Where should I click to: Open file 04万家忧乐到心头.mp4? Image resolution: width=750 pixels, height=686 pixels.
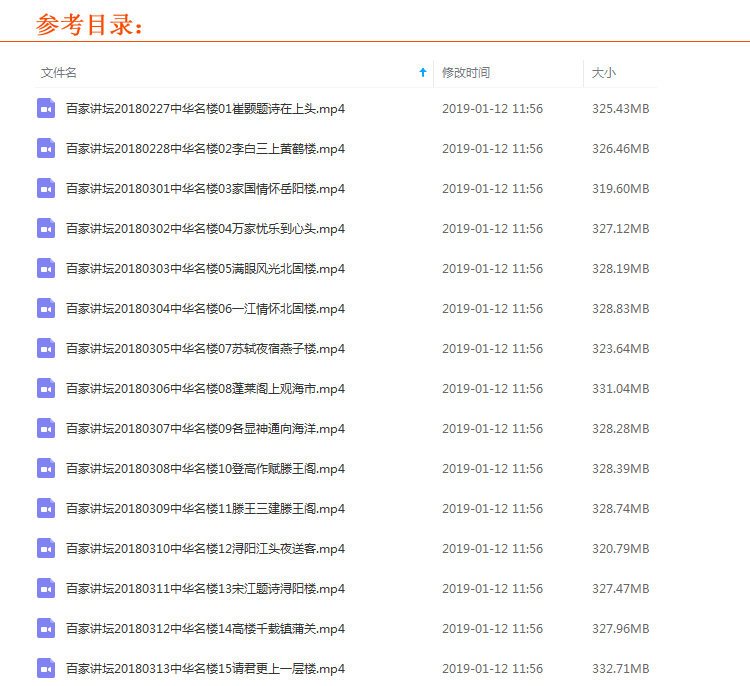(205, 228)
